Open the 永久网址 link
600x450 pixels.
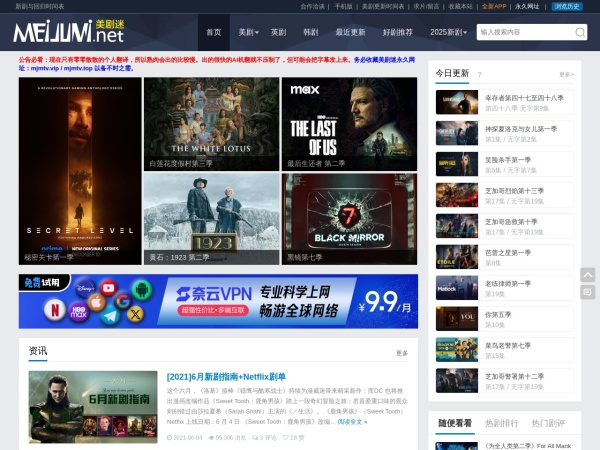pyautogui.click(x=527, y=7)
